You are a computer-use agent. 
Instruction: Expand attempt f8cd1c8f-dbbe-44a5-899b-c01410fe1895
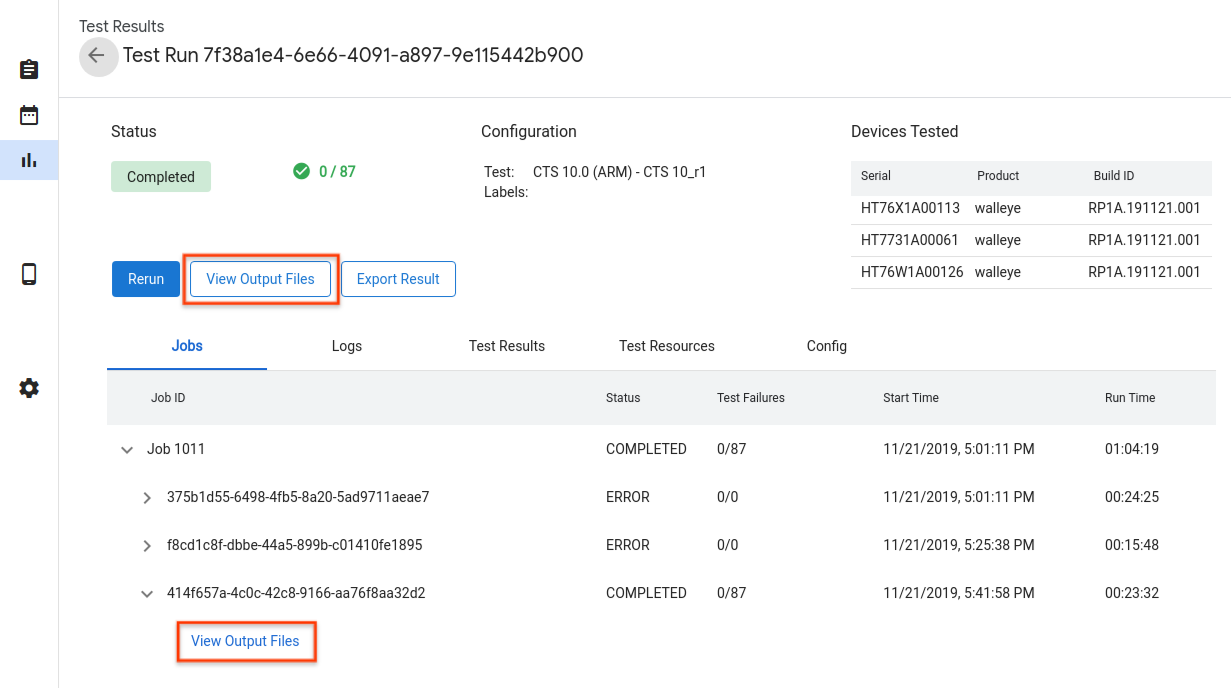(x=147, y=545)
